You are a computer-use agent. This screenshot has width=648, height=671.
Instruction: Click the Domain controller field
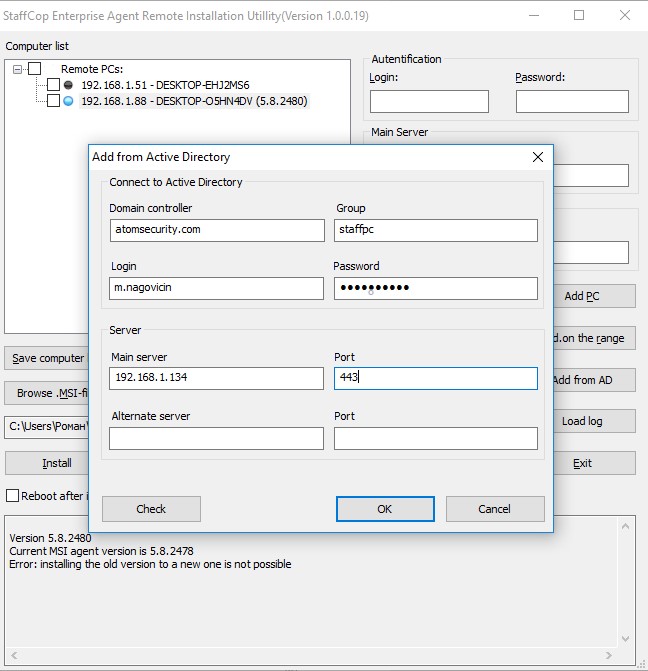coord(216,230)
